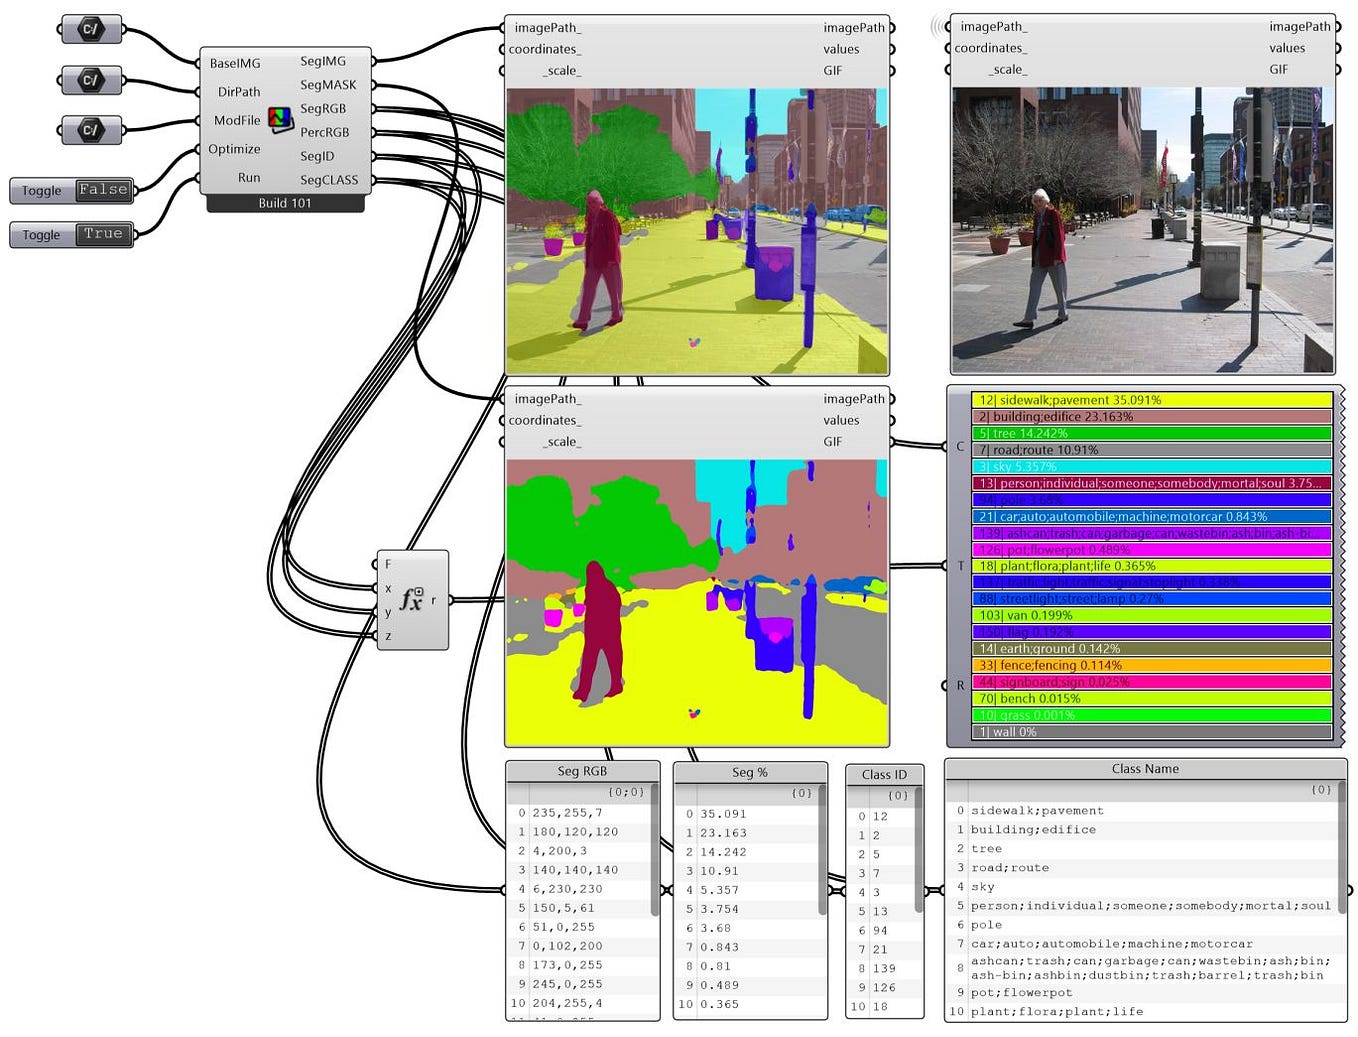Click the bottom C/ path component icon
Screen dimensions: 1358x1037
[90, 129]
